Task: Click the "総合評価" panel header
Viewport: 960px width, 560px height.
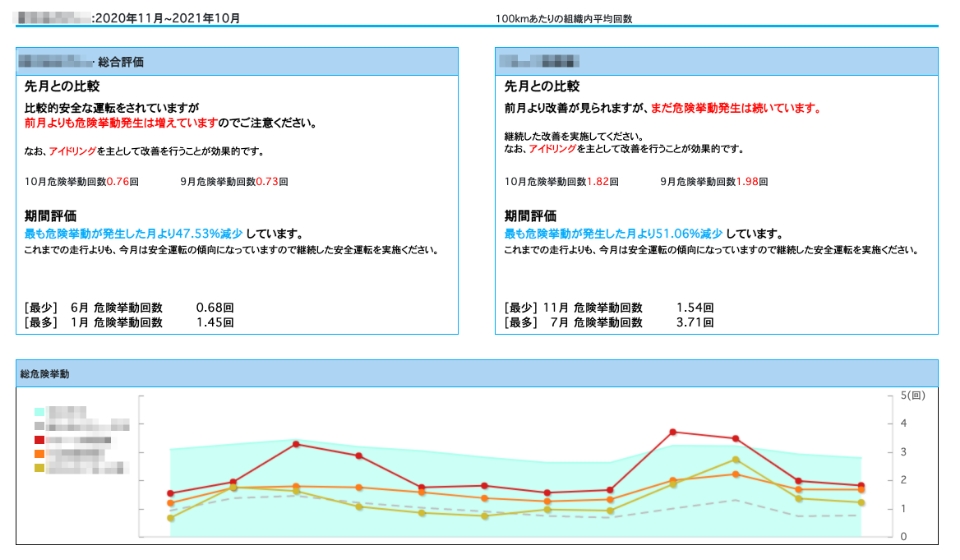Action: point(237,62)
